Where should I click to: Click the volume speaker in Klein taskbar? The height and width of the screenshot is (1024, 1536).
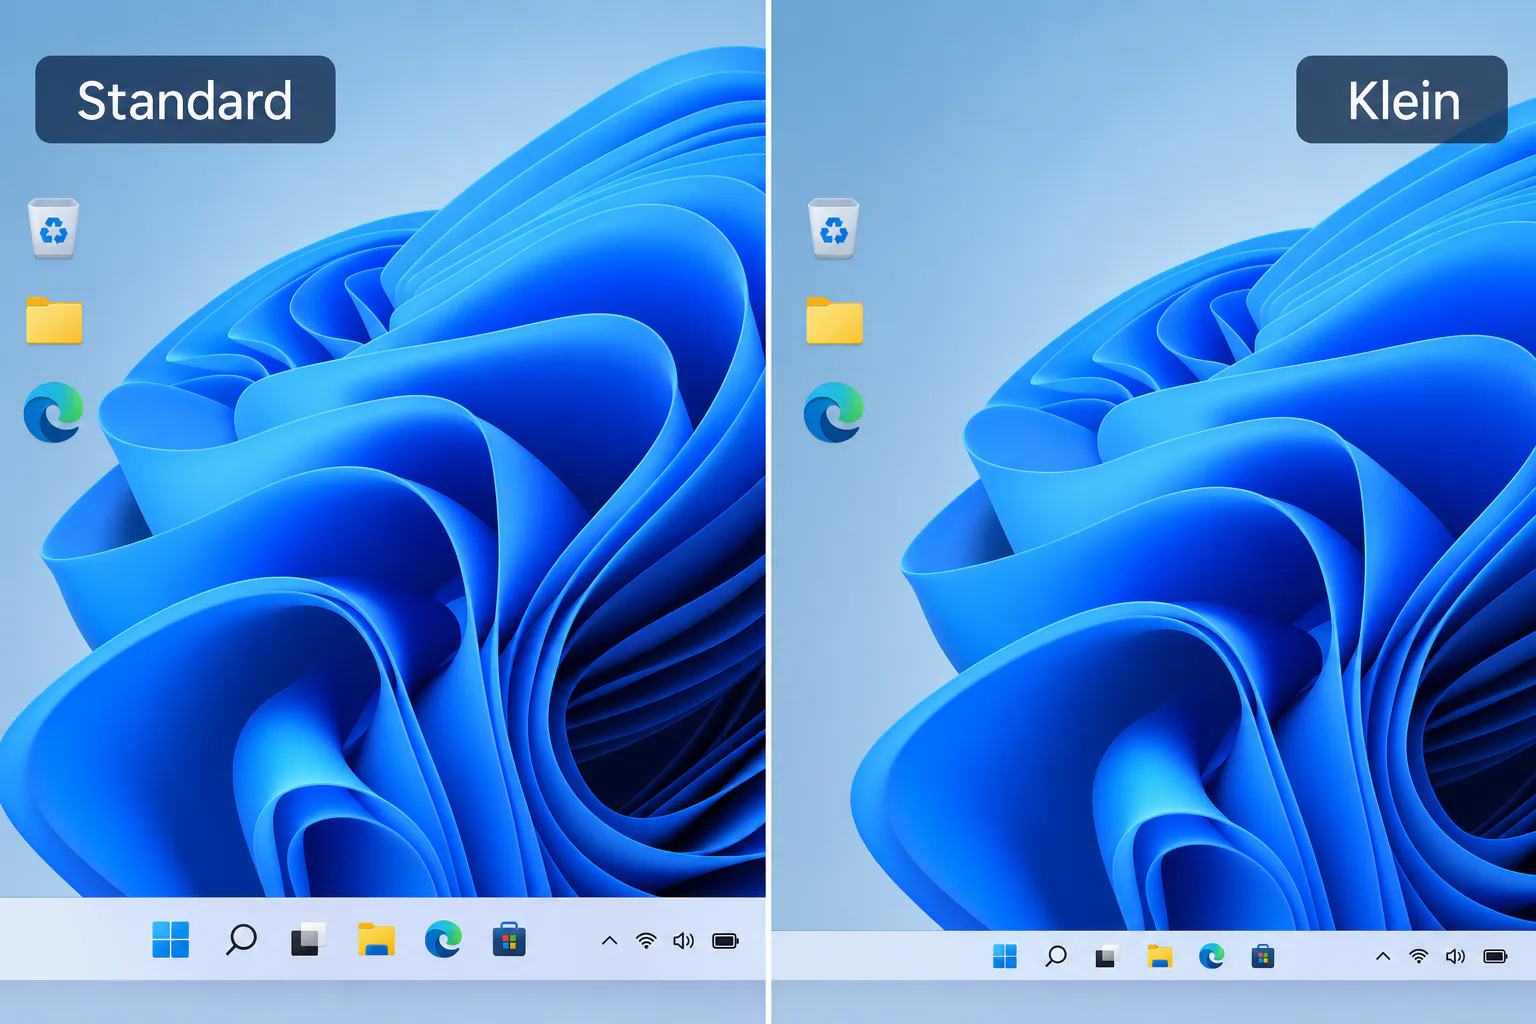1455,957
